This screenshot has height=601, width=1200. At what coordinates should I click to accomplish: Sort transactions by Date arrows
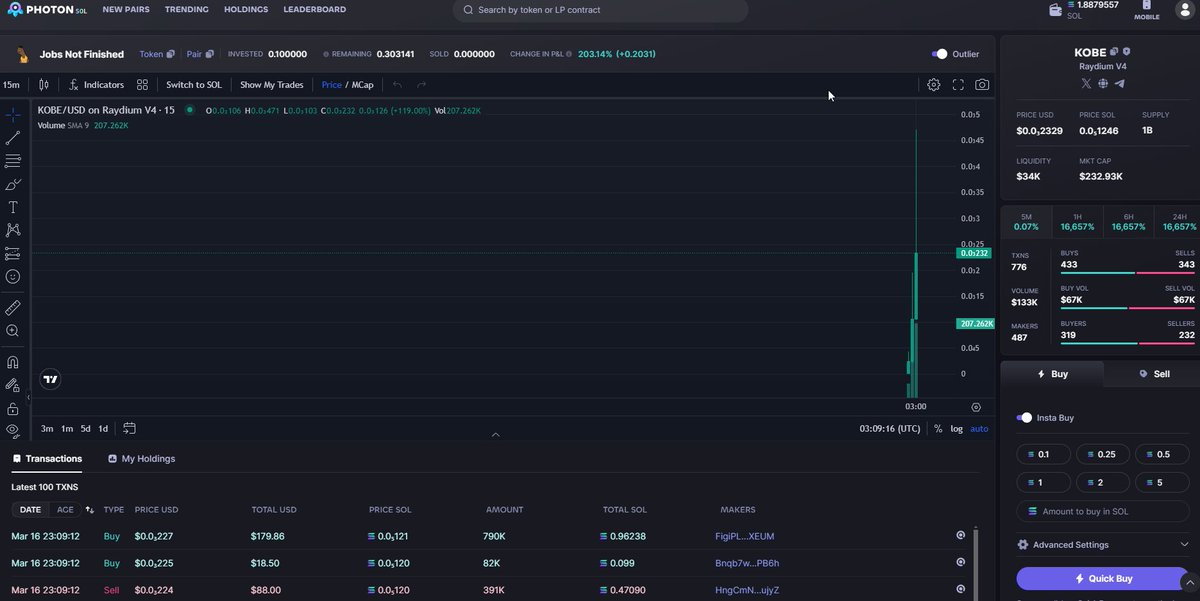(89, 510)
